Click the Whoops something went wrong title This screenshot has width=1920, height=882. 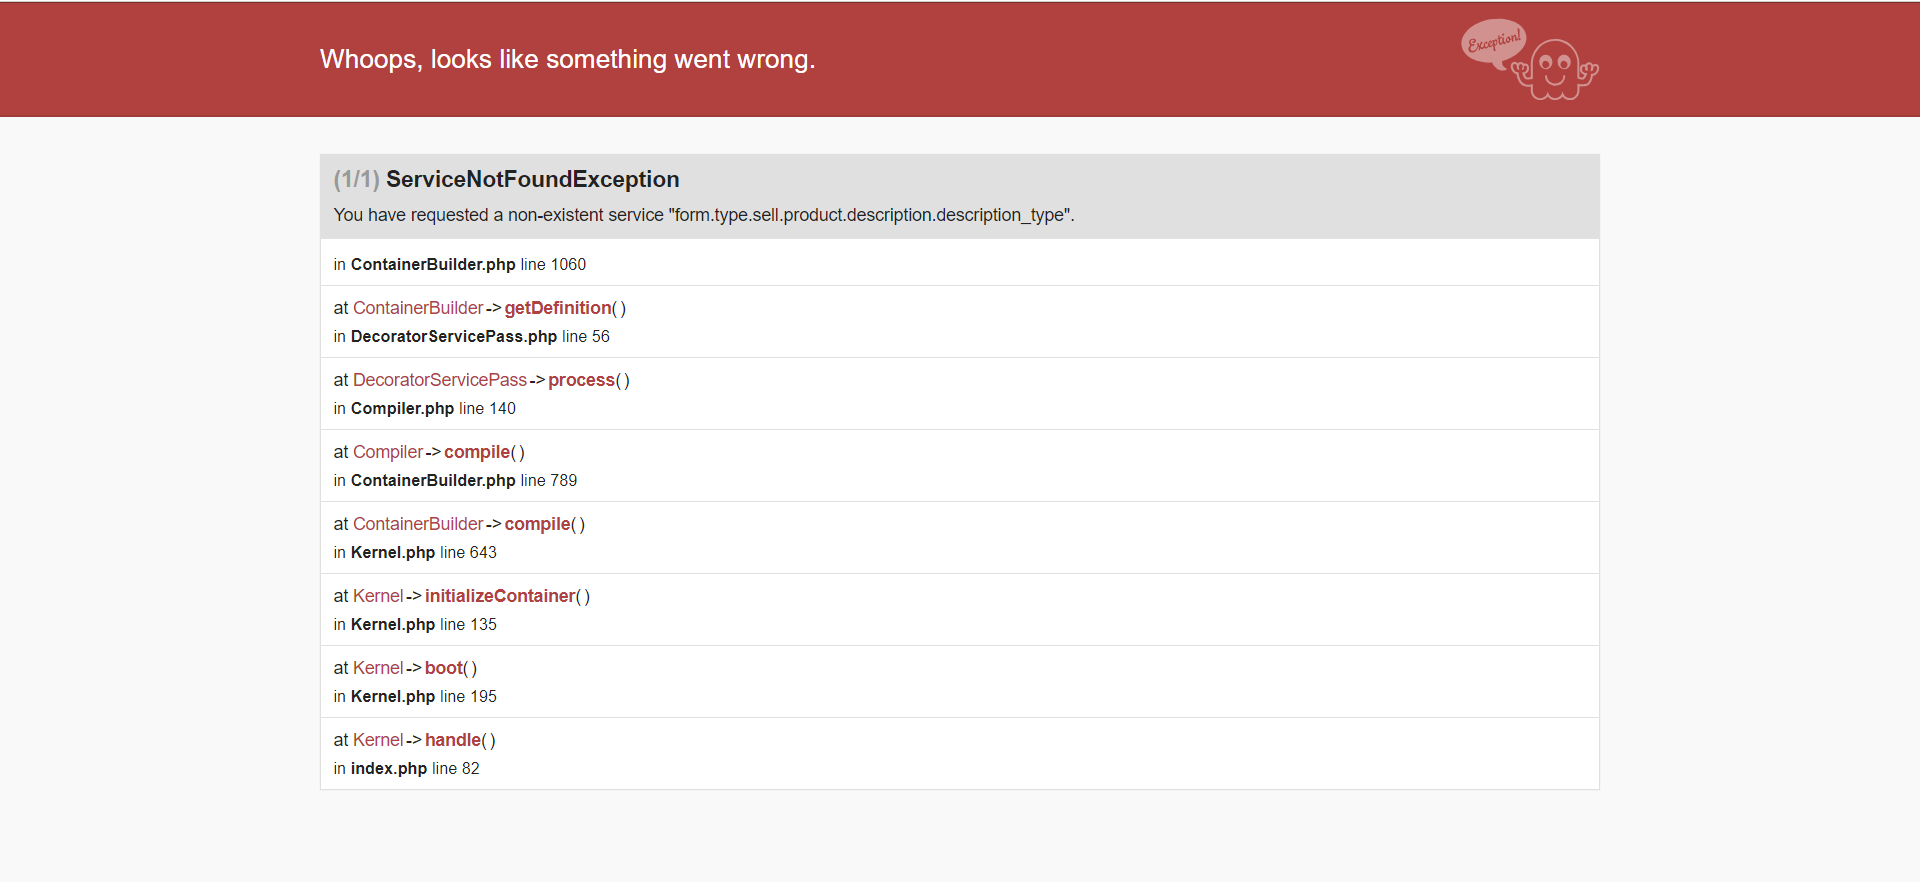(x=567, y=59)
